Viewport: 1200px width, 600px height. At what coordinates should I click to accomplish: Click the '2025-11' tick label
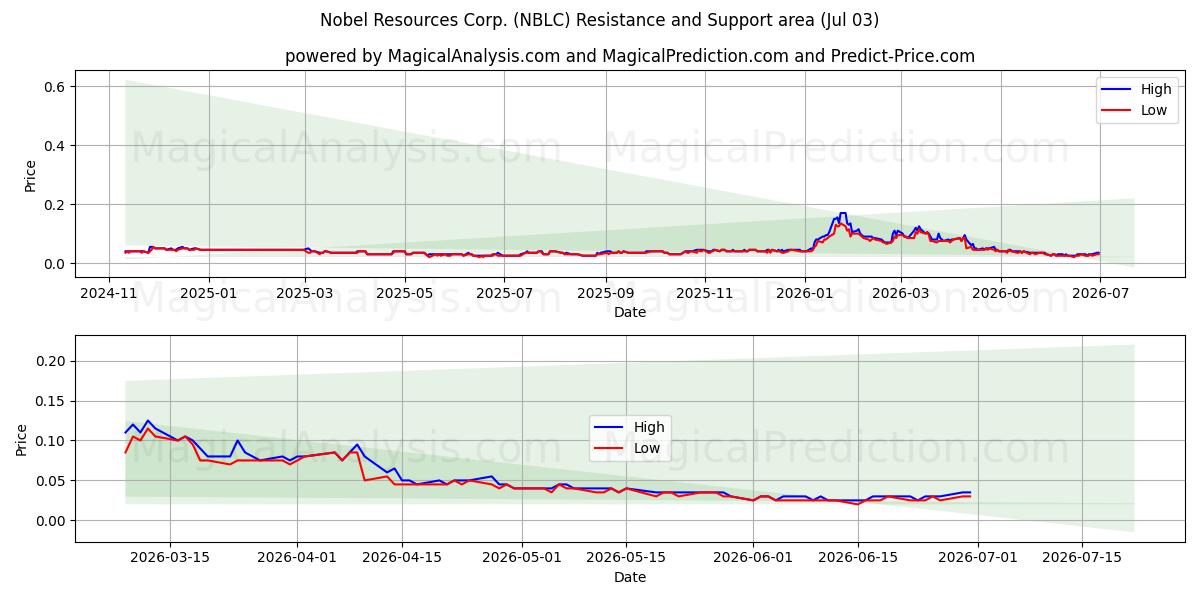pos(705,293)
